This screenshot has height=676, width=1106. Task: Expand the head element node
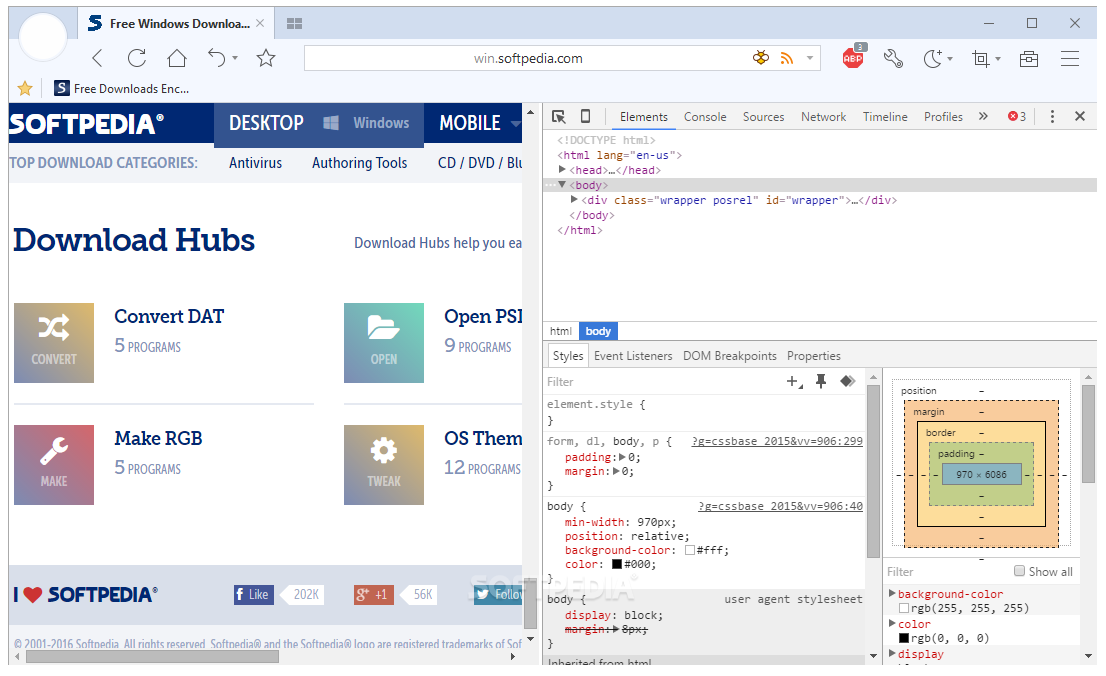(x=562, y=169)
